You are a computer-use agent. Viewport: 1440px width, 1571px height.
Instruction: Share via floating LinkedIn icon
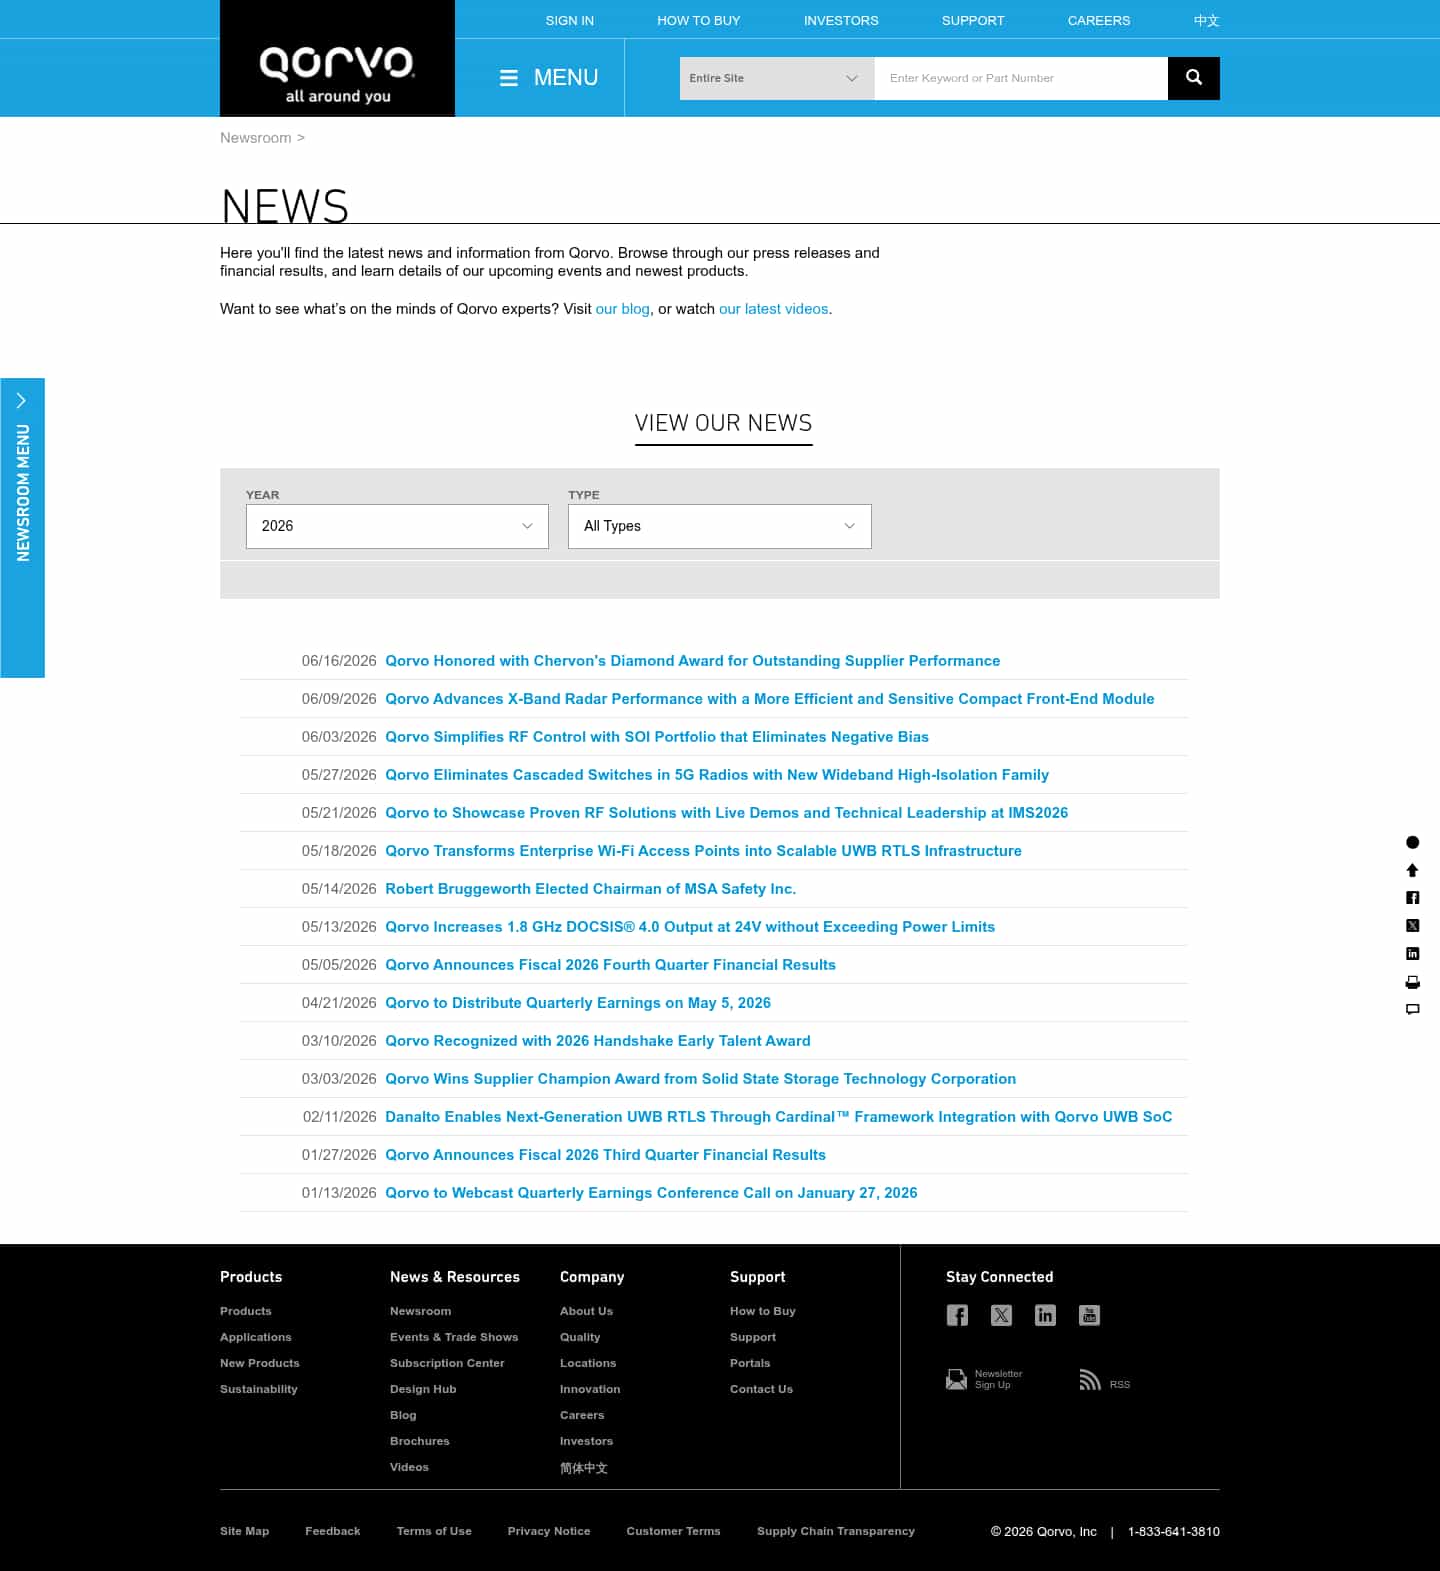coord(1412,954)
